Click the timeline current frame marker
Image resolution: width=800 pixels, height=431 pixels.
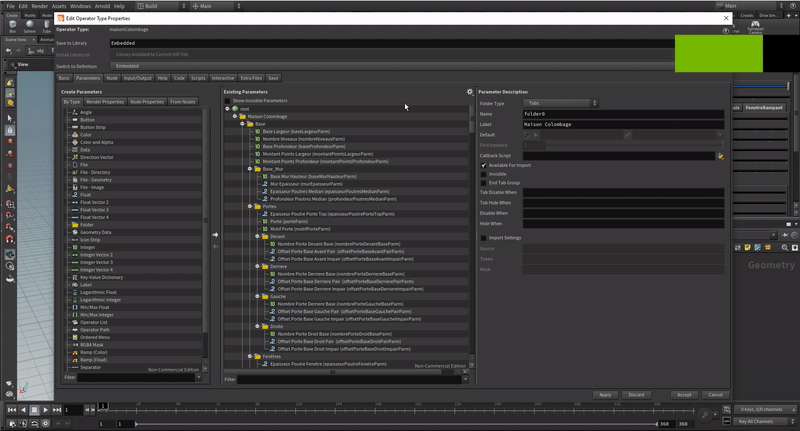[x=103, y=406]
